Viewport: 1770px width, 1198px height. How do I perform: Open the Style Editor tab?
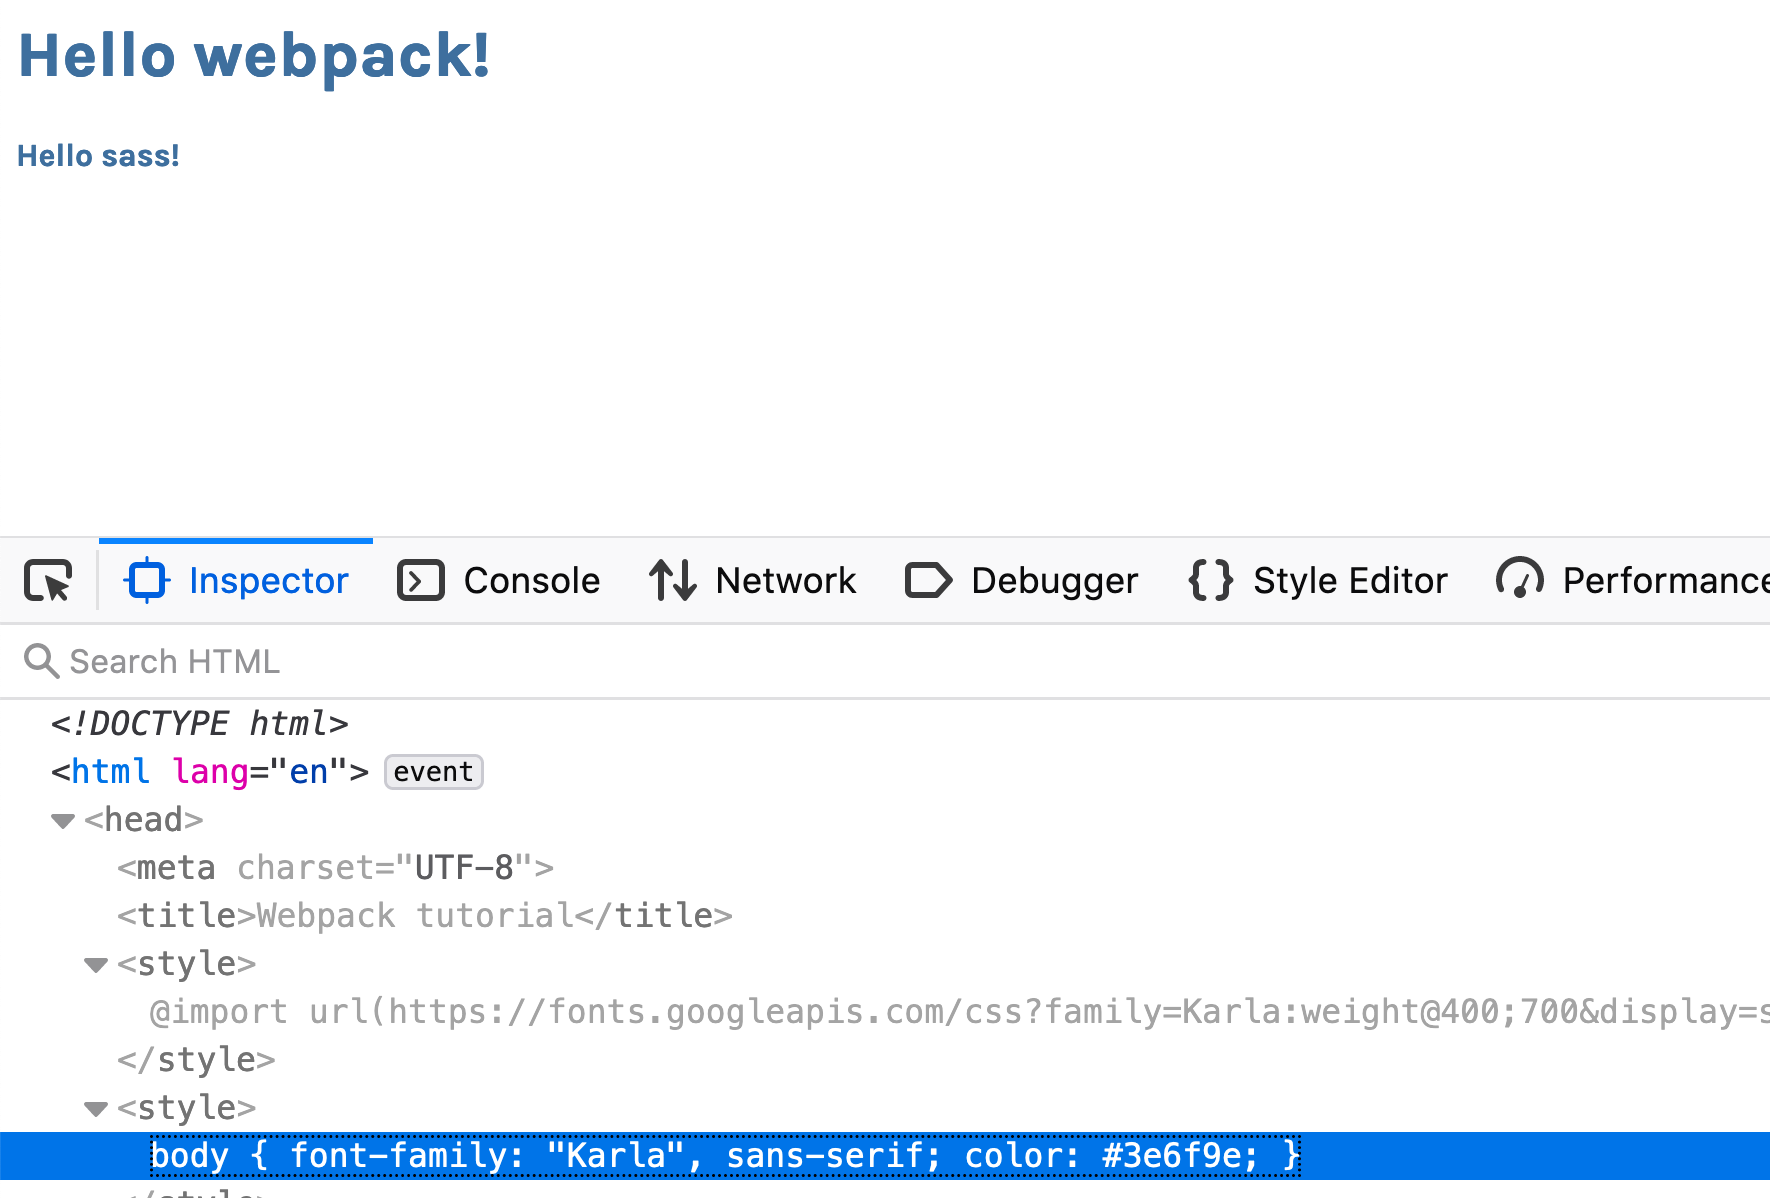coord(1317,580)
